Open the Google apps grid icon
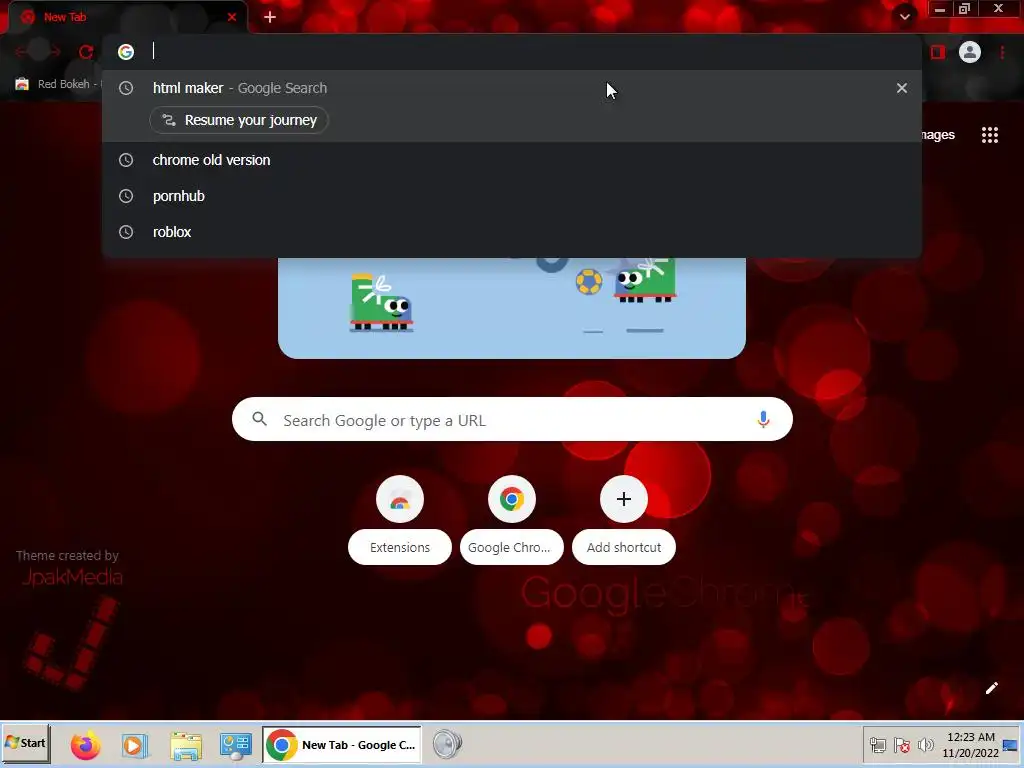This screenshot has height=768, width=1024. [x=989, y=135]
